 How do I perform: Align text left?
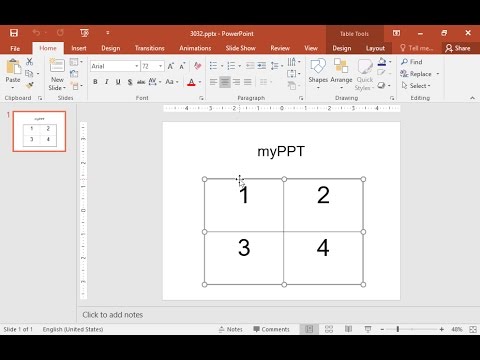point(213,82)
